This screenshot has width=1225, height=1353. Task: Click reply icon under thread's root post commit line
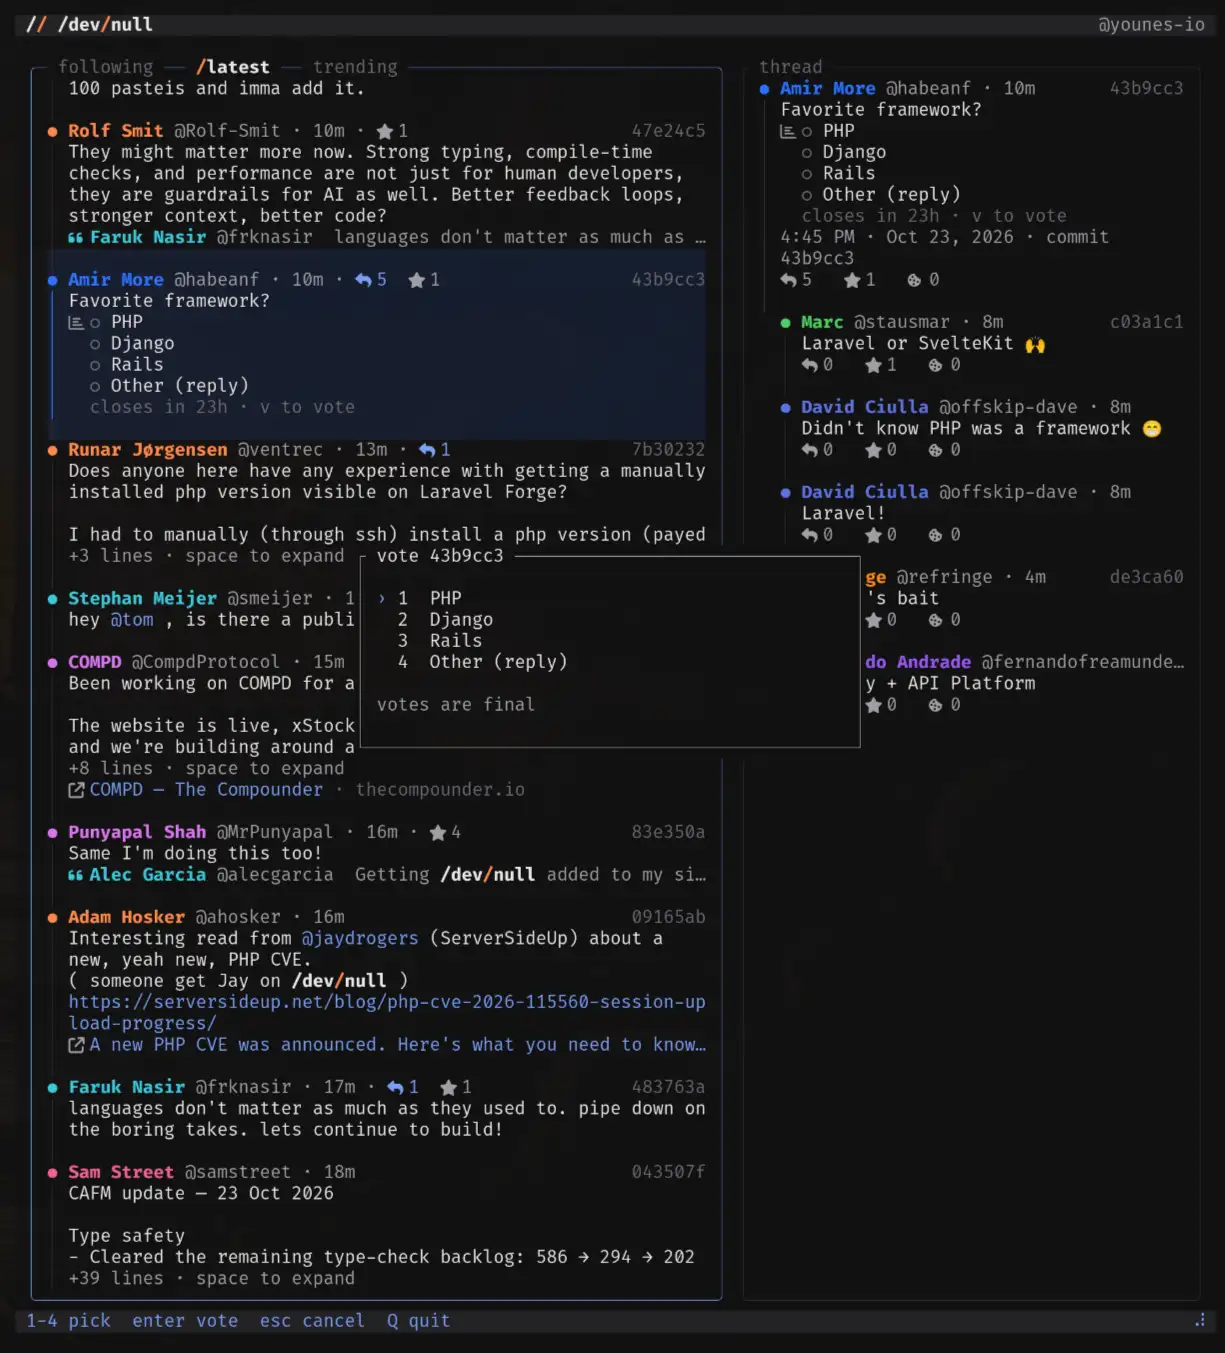788,280
